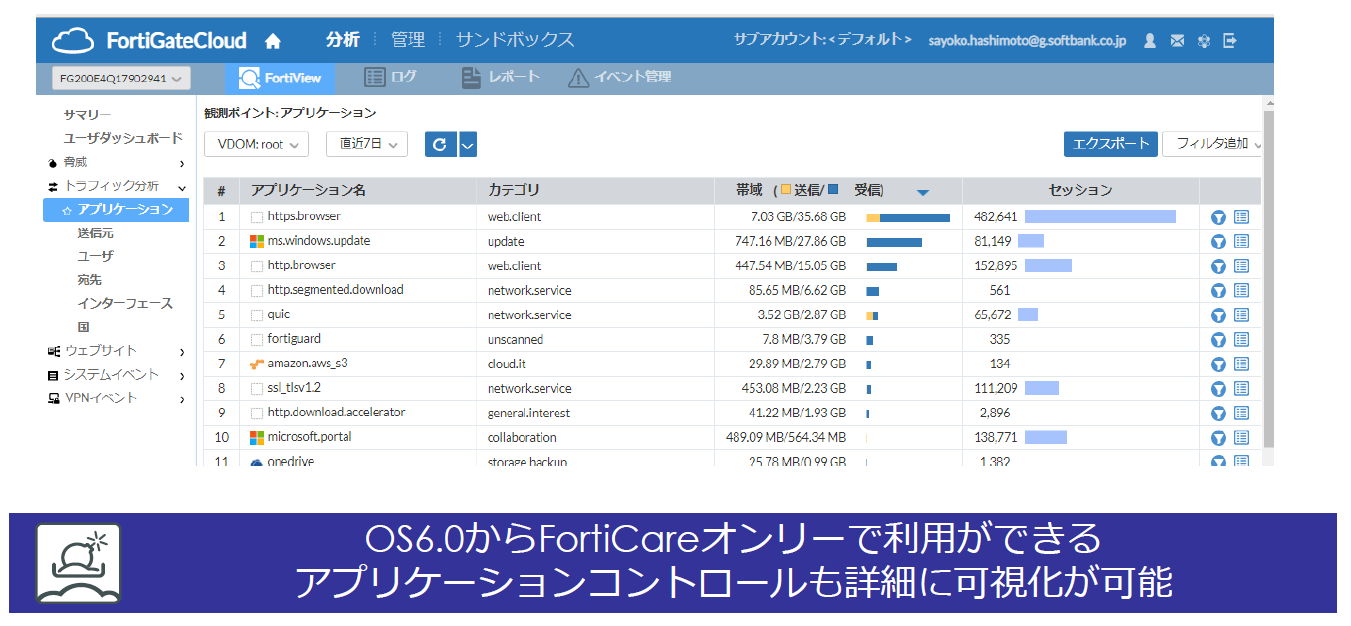Click the セッション column header

pos(1080,190)
